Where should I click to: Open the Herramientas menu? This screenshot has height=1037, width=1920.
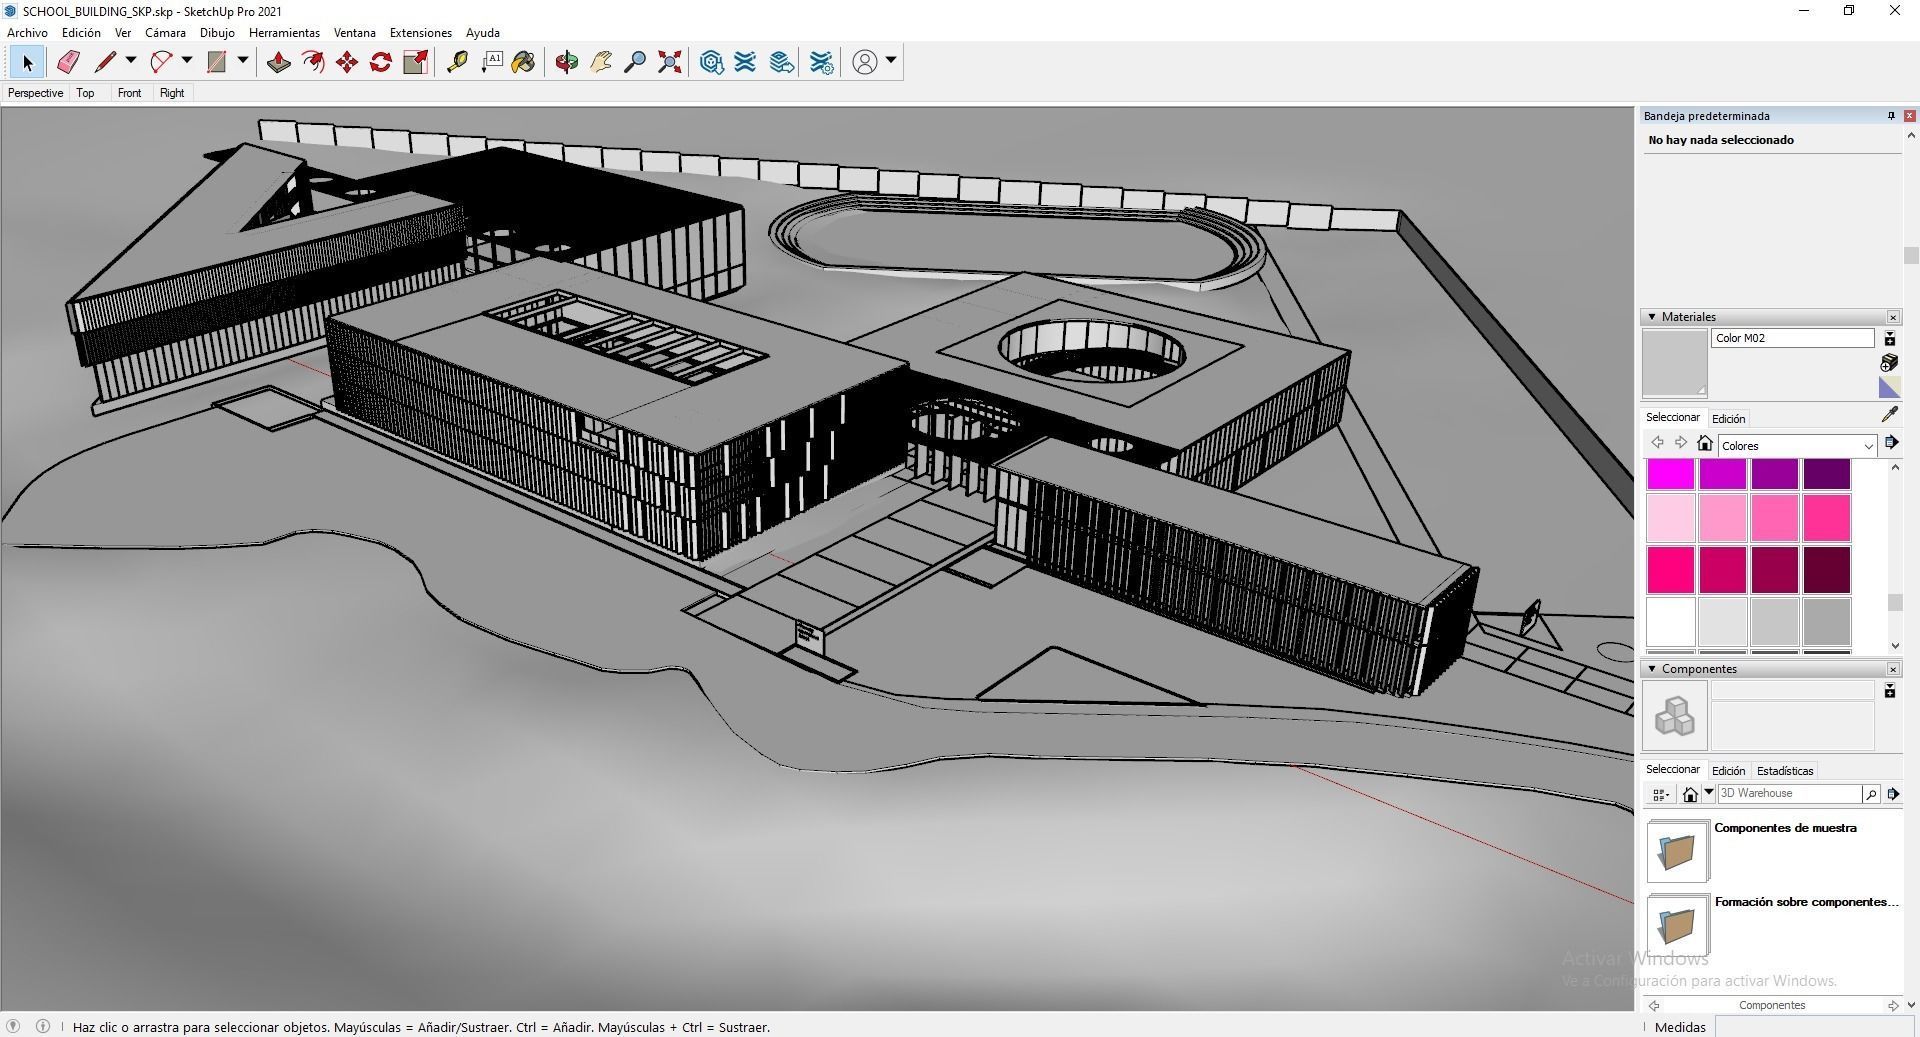click(284, 33)
